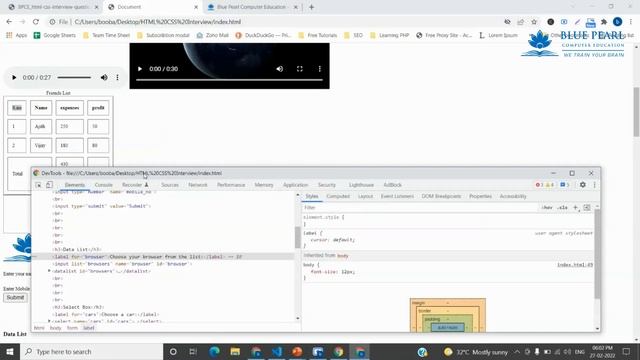Screen dimensions: 640x360
Task: Open the Security panel
Action: coord(327,185)
